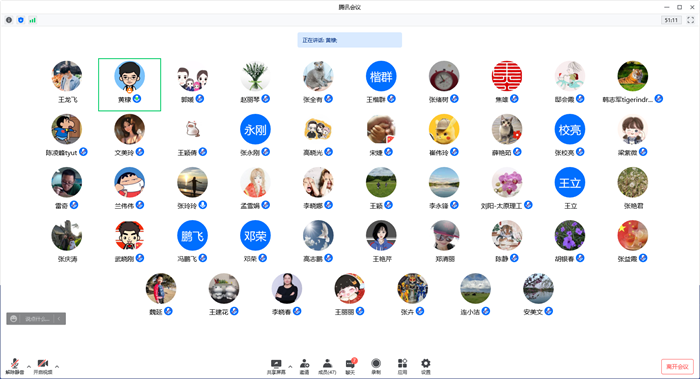Open the Share Screen (共享屏幕) tool
700x379 pixels.
pos(276,367)
